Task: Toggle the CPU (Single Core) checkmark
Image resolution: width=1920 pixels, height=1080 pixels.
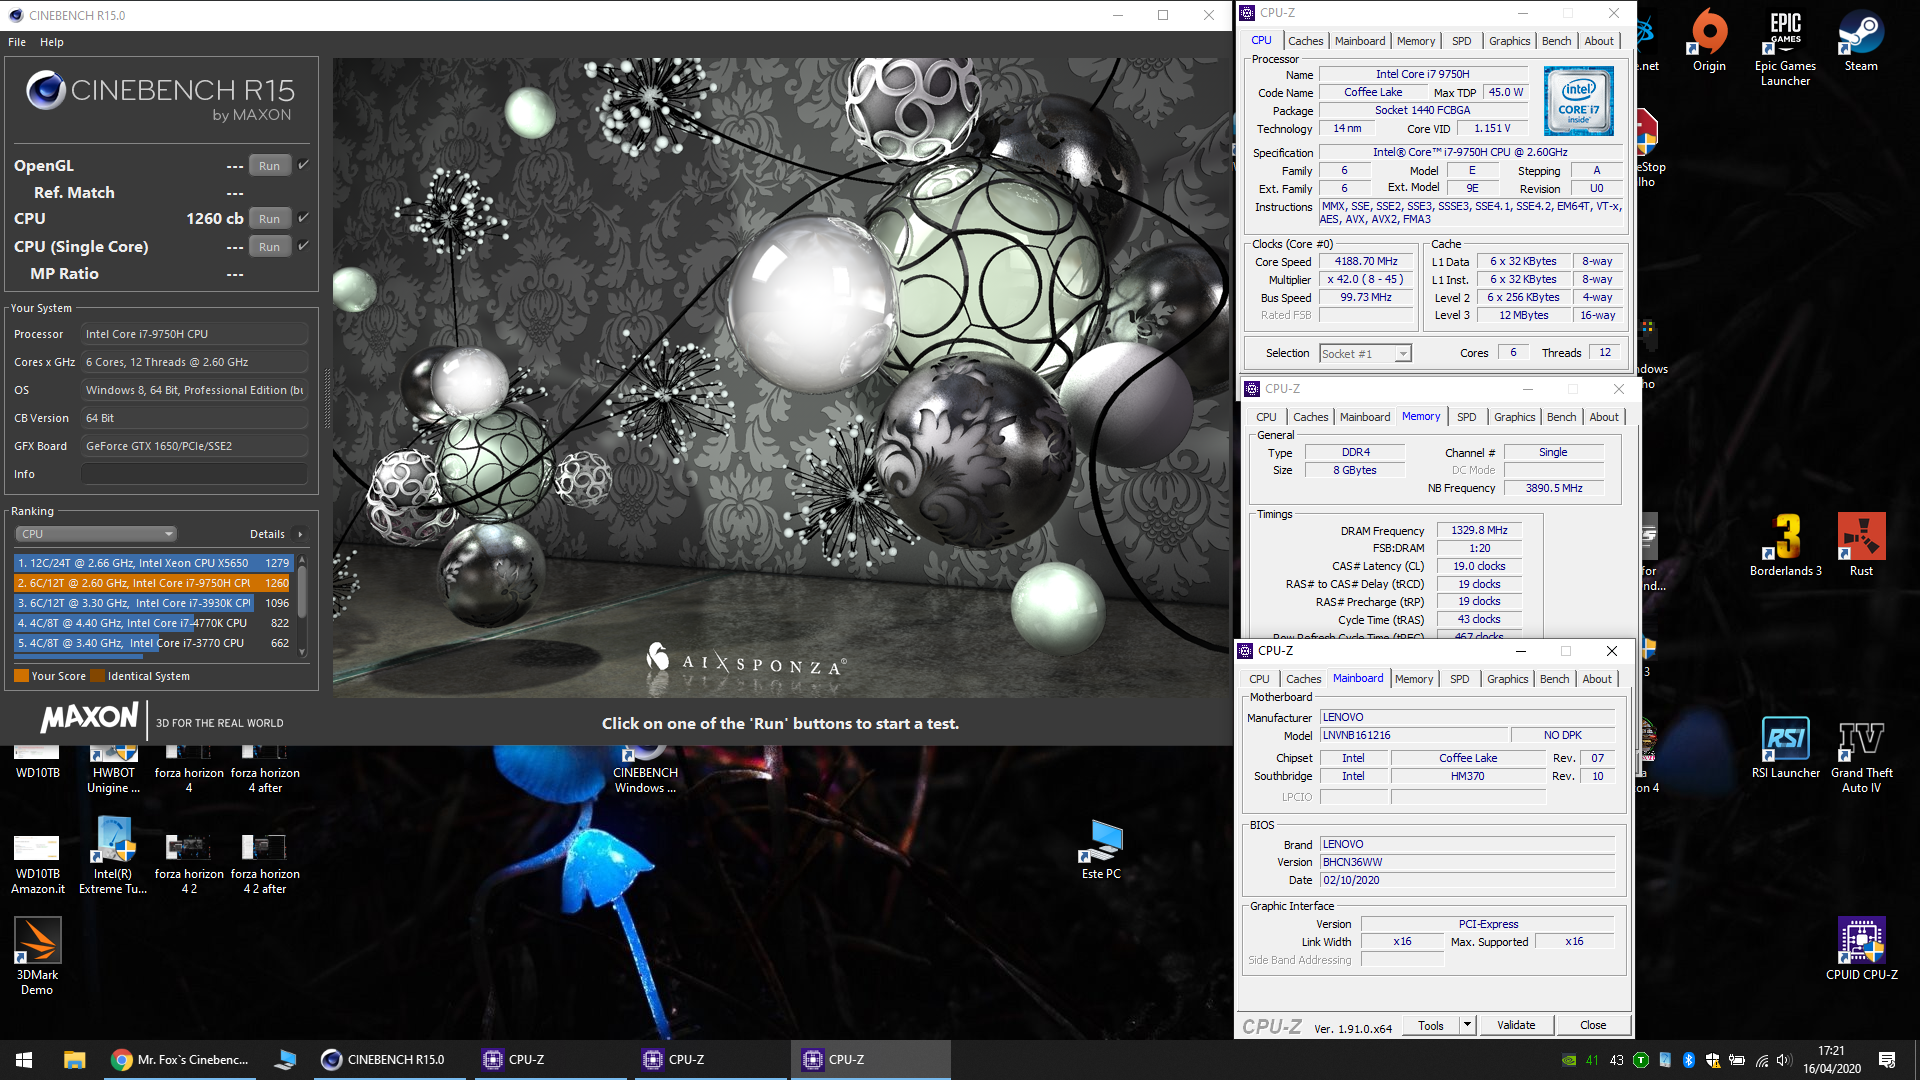Action: point(303,245)
